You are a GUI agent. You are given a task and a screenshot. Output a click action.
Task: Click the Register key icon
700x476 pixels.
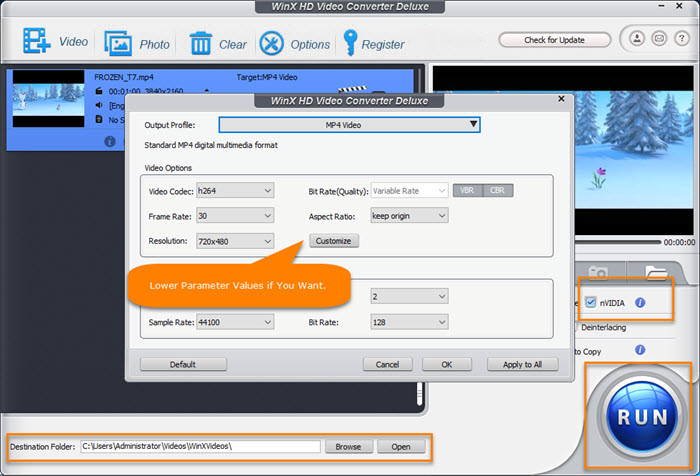350,42
